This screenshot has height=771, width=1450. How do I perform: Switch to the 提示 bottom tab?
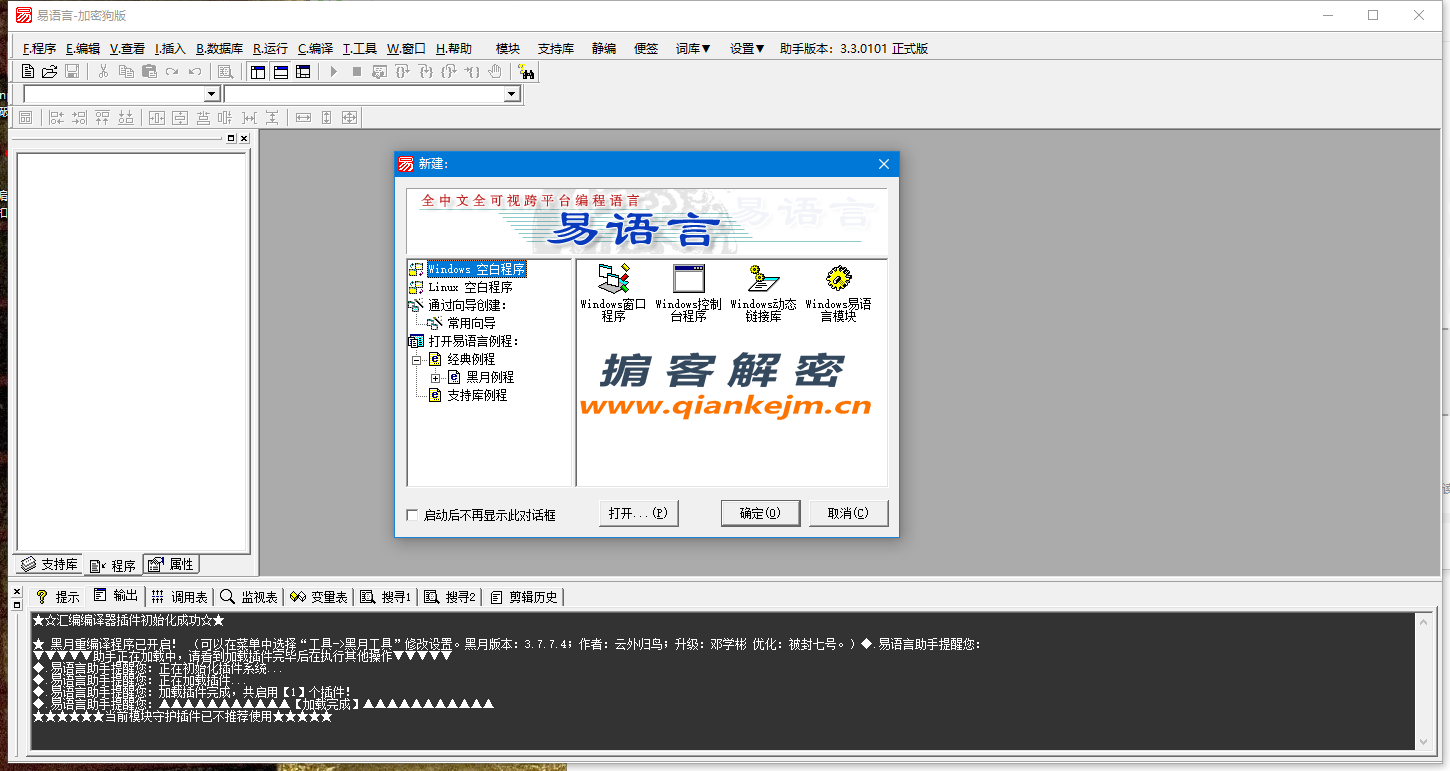click(x=58, y=597)
